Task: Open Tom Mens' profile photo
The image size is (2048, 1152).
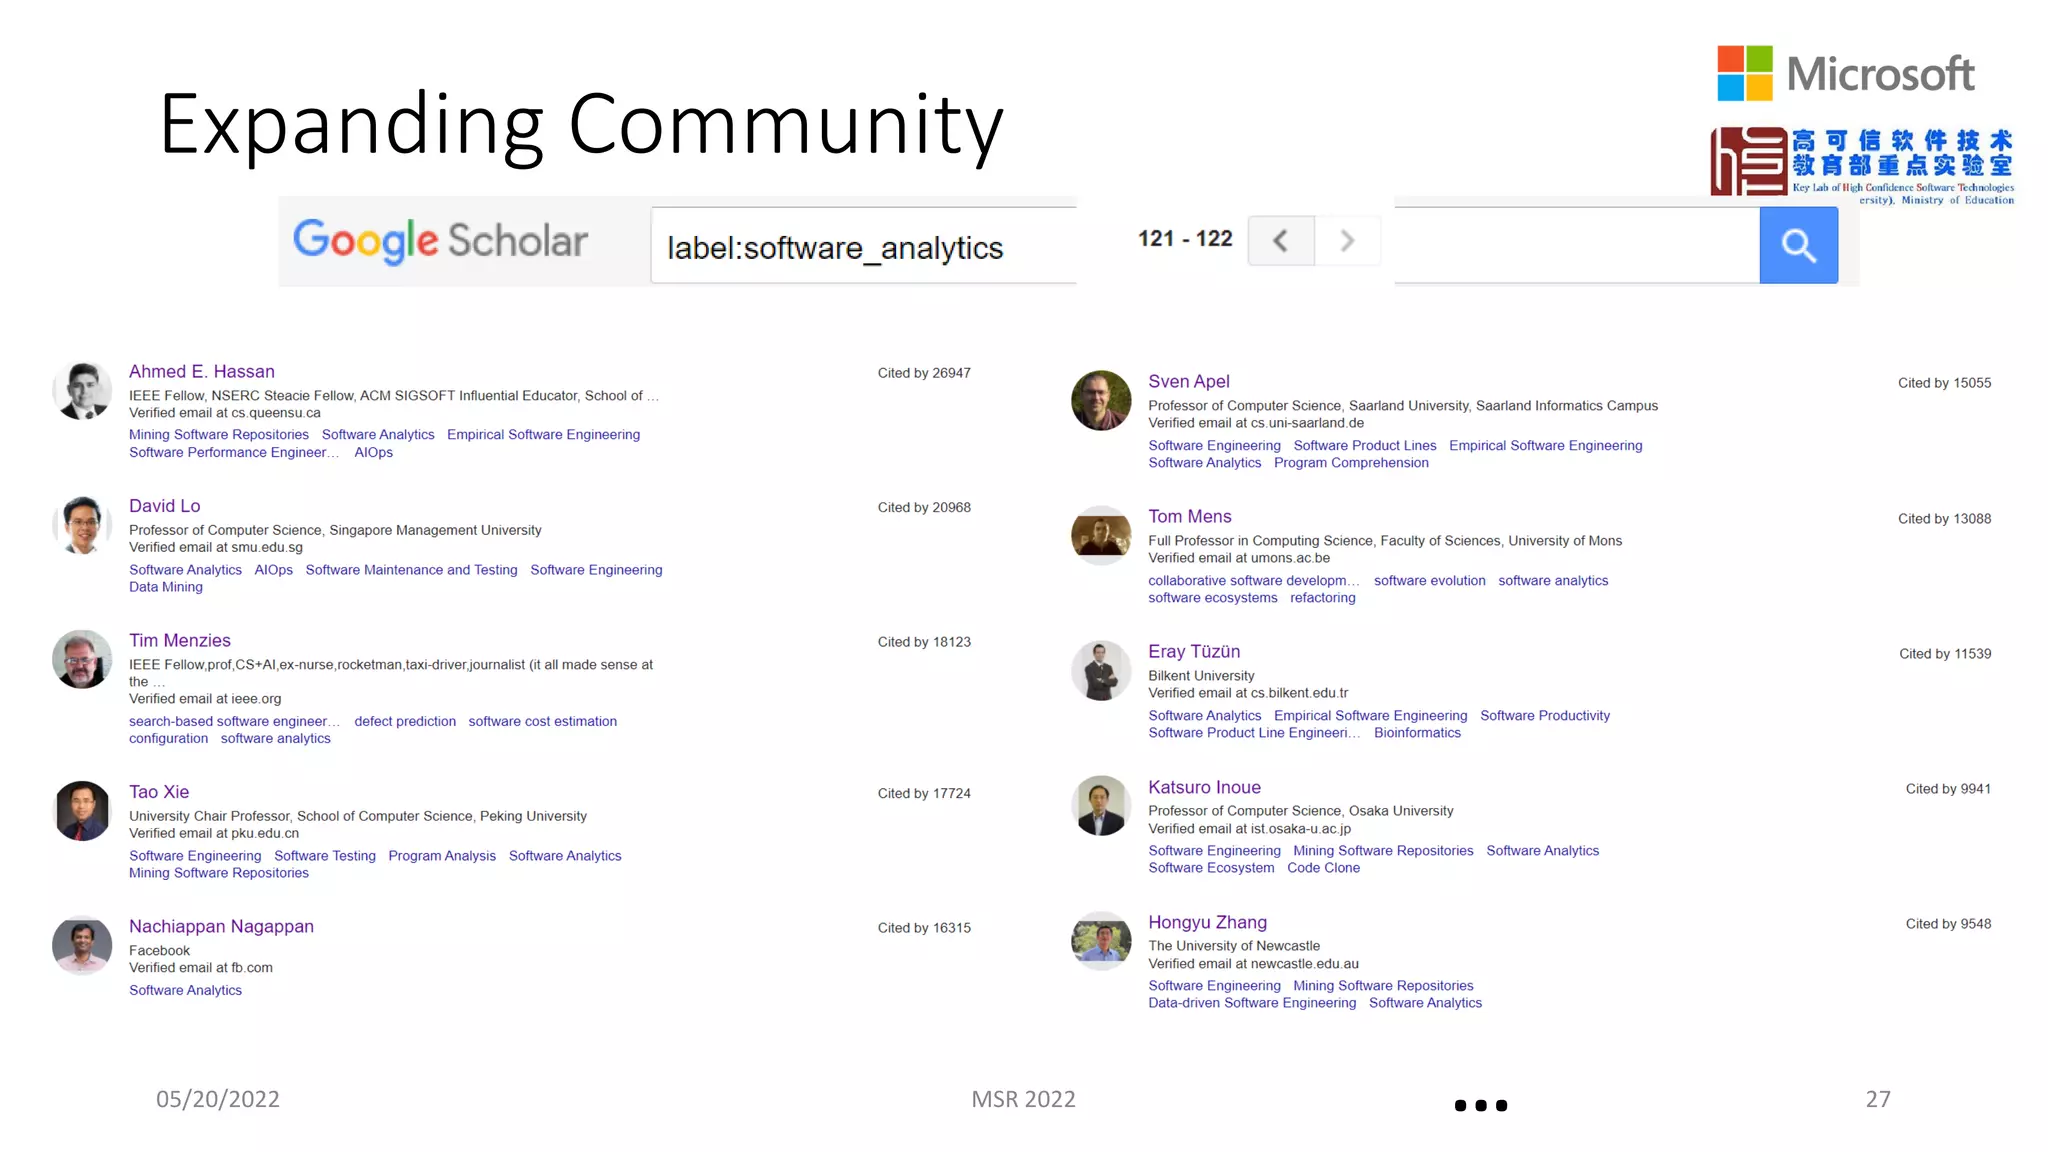Action: pyautogui.click(x=1101, y=535)
